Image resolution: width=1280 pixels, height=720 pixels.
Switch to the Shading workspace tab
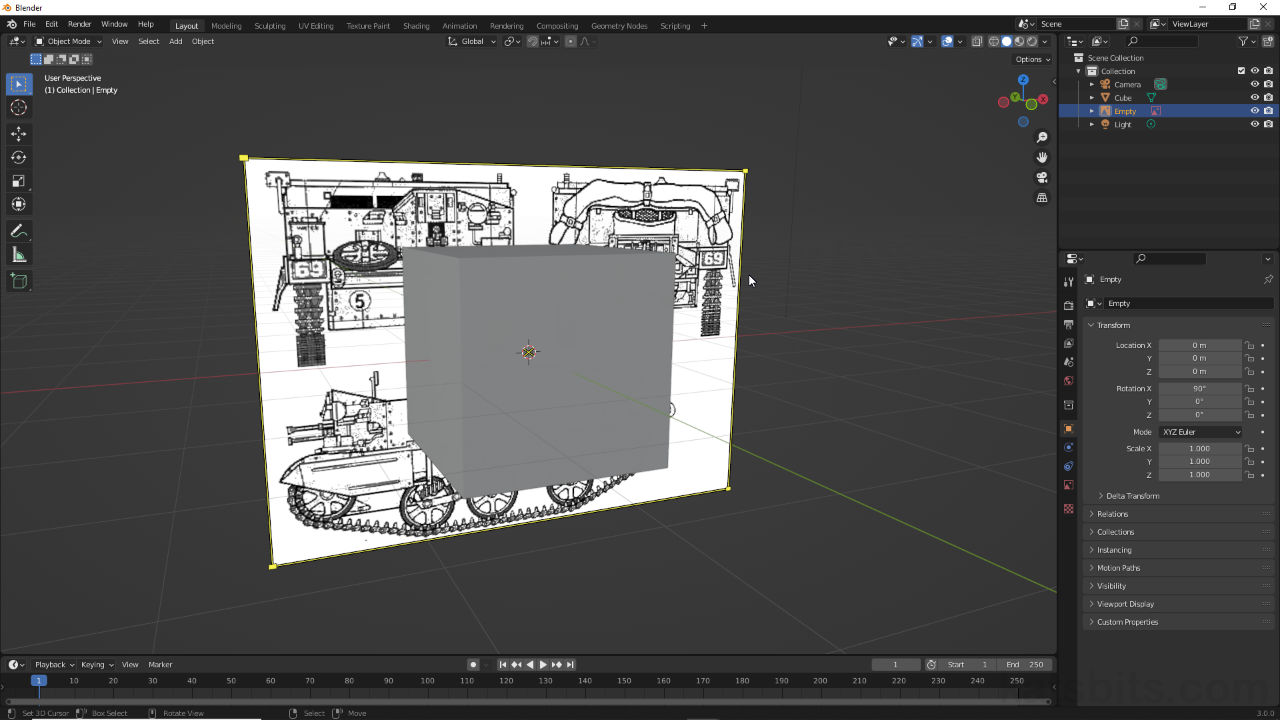tap(416, 26)
